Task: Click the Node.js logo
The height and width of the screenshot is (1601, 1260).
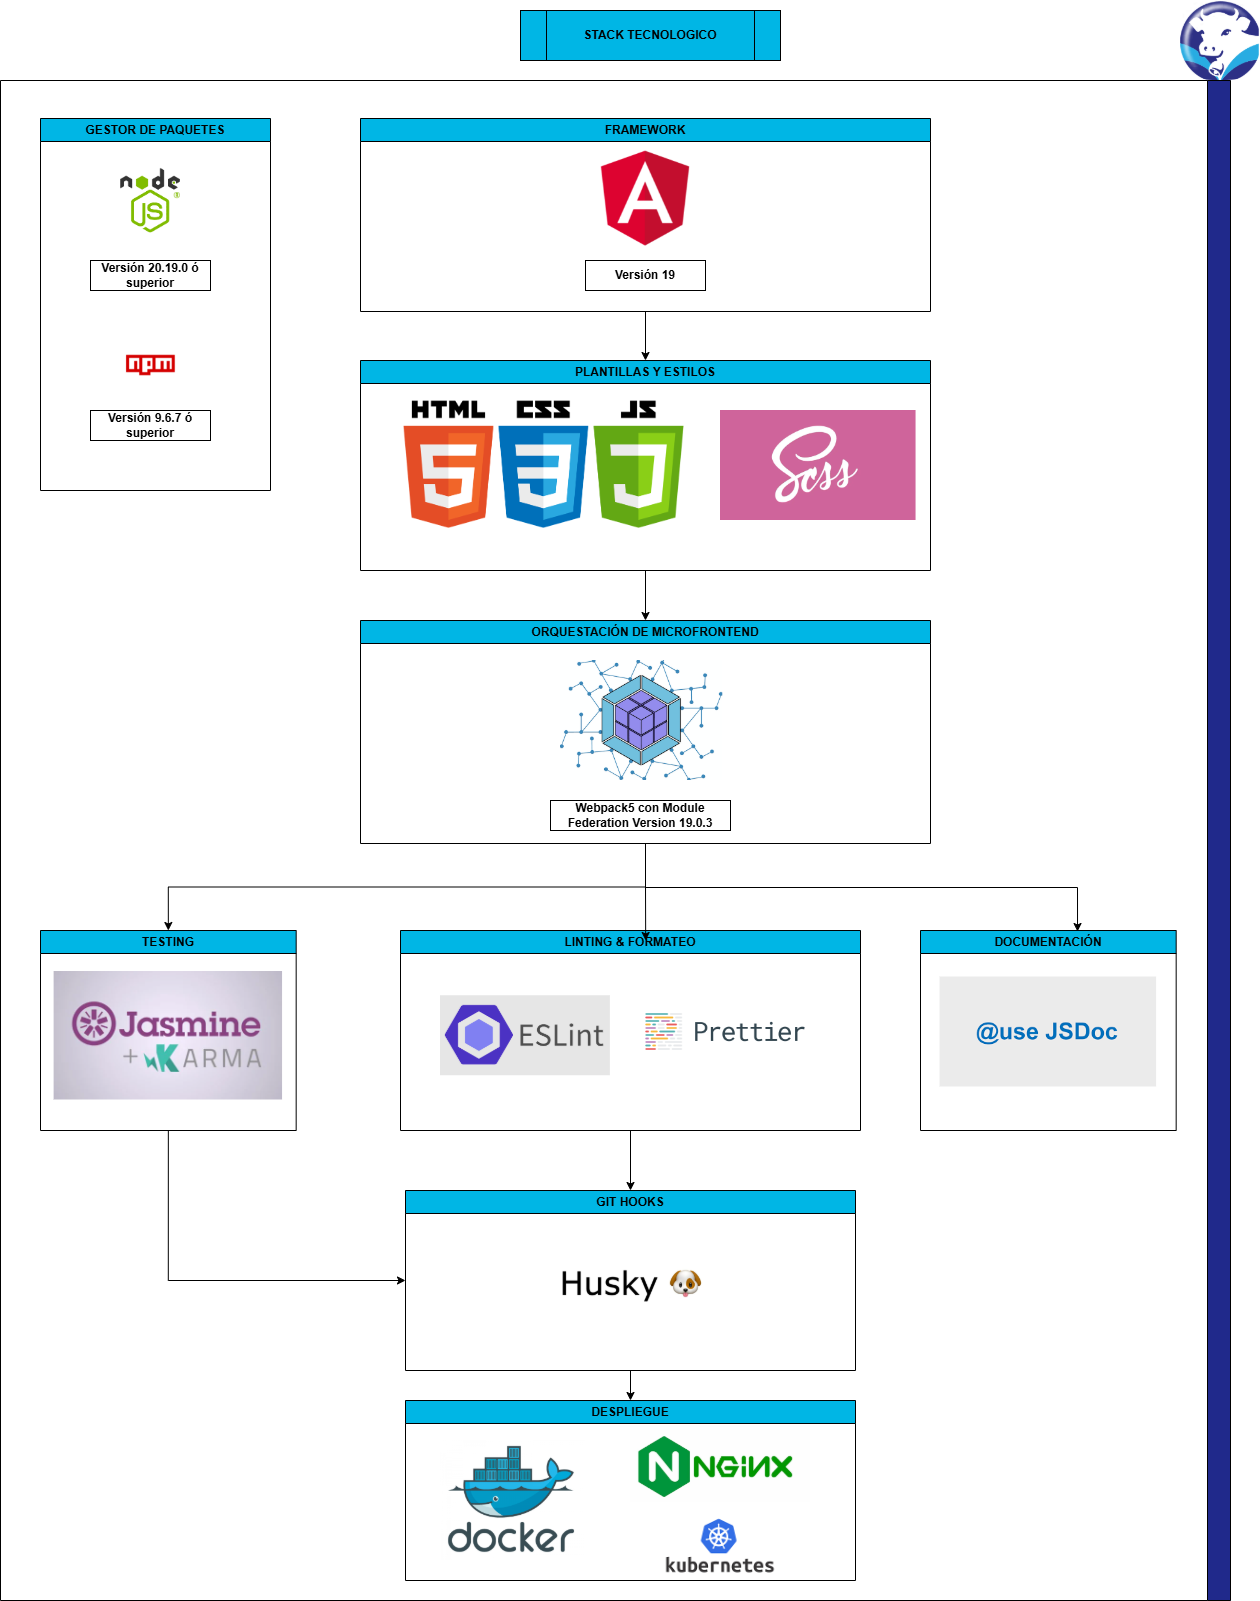Action: tap(150, 201)
